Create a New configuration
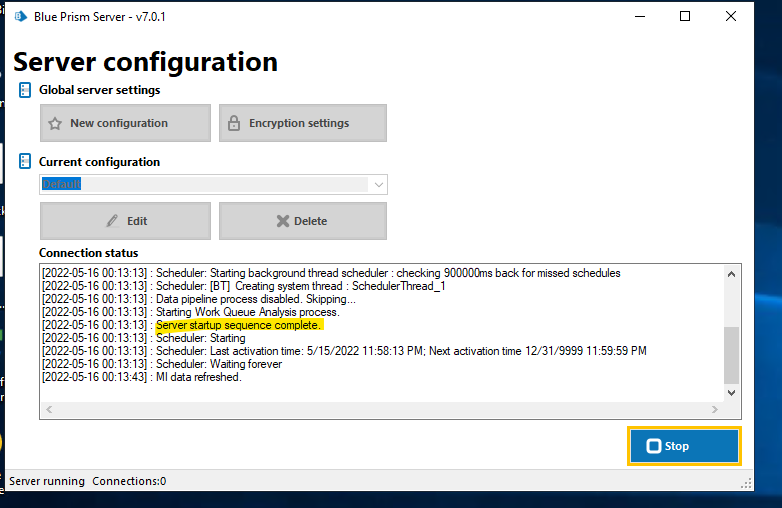 [x=125, y=123]
